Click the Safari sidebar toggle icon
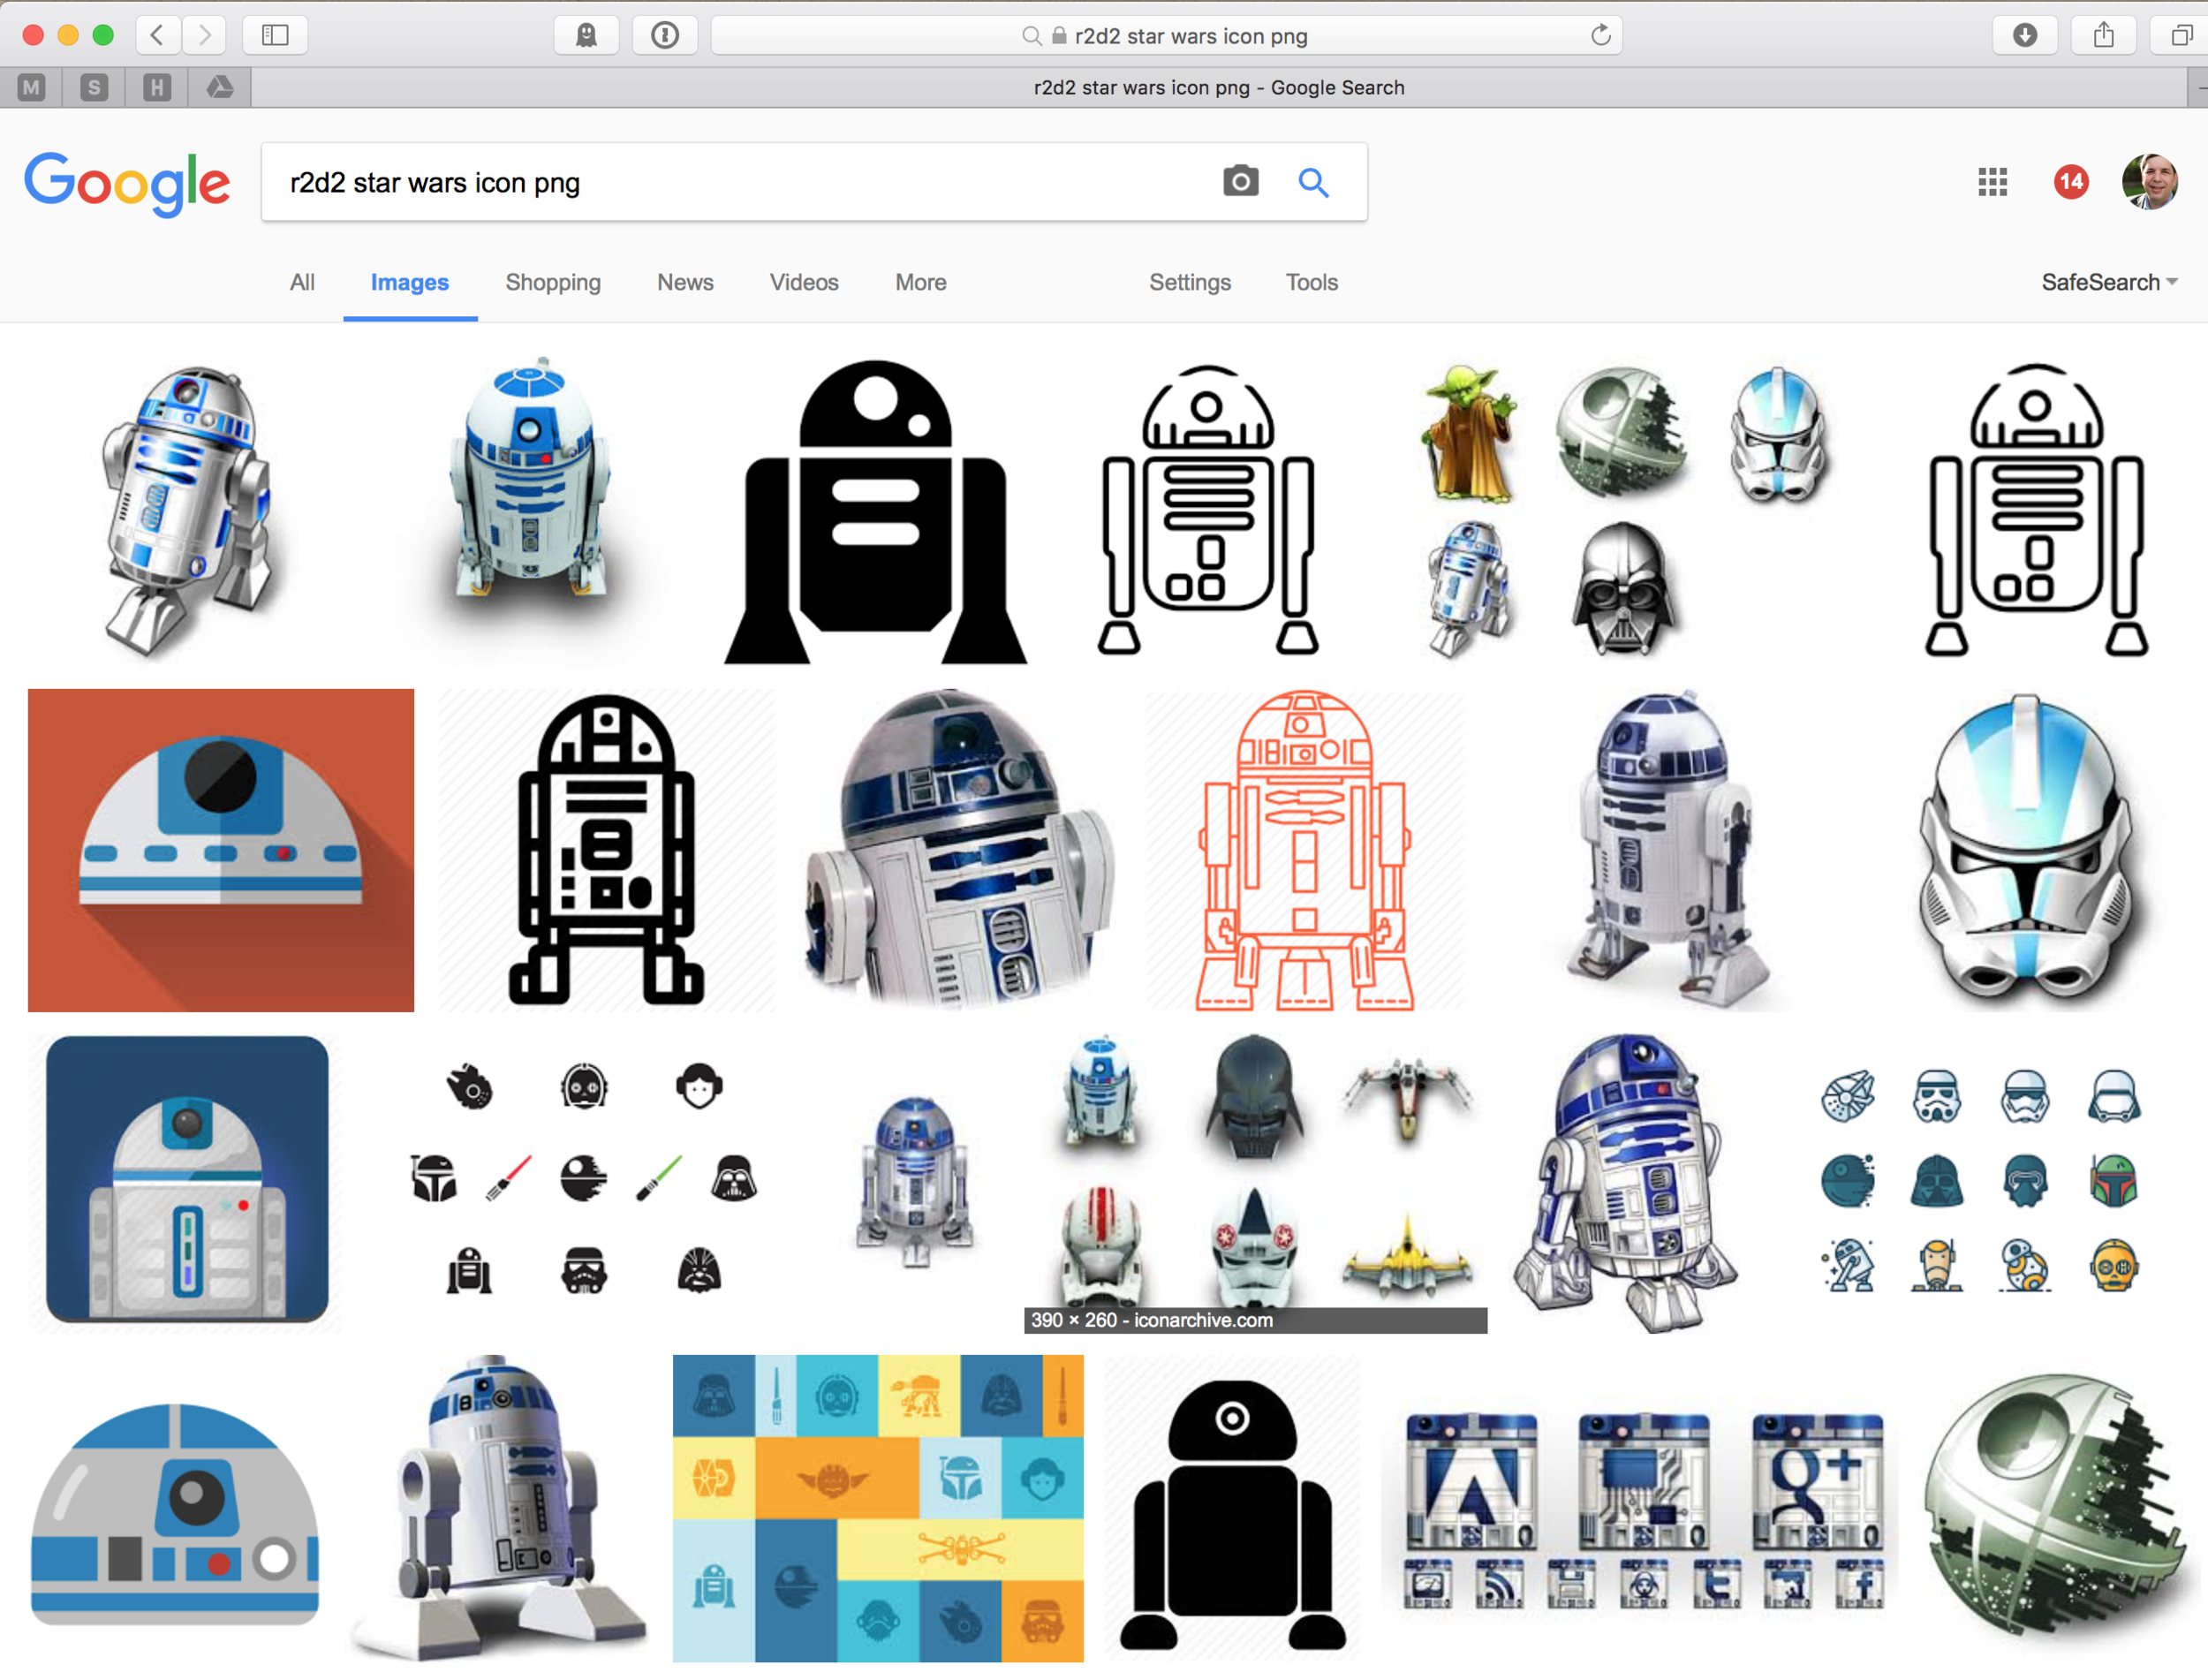The image size is (2208, 1680). [x=275, y=36]
